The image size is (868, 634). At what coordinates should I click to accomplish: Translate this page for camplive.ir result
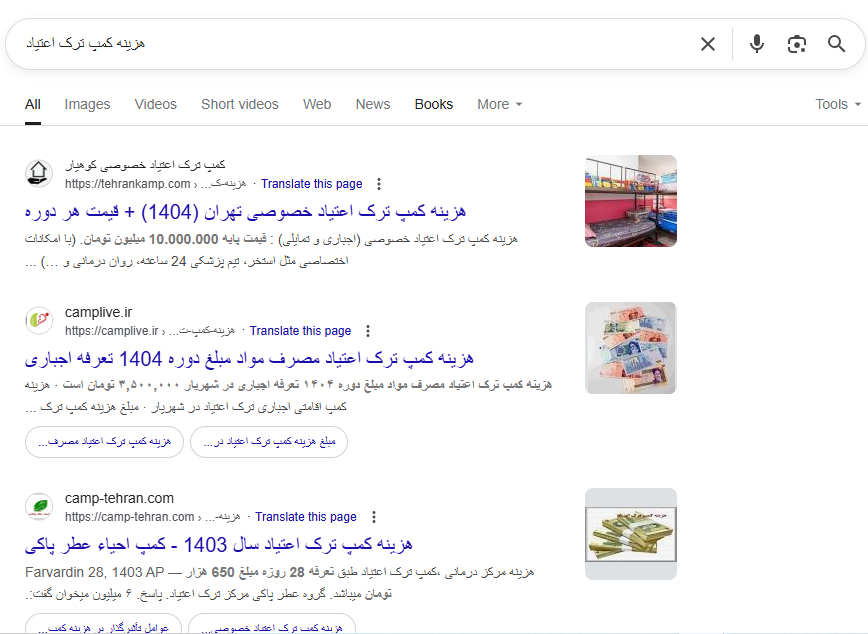point(300,331)
